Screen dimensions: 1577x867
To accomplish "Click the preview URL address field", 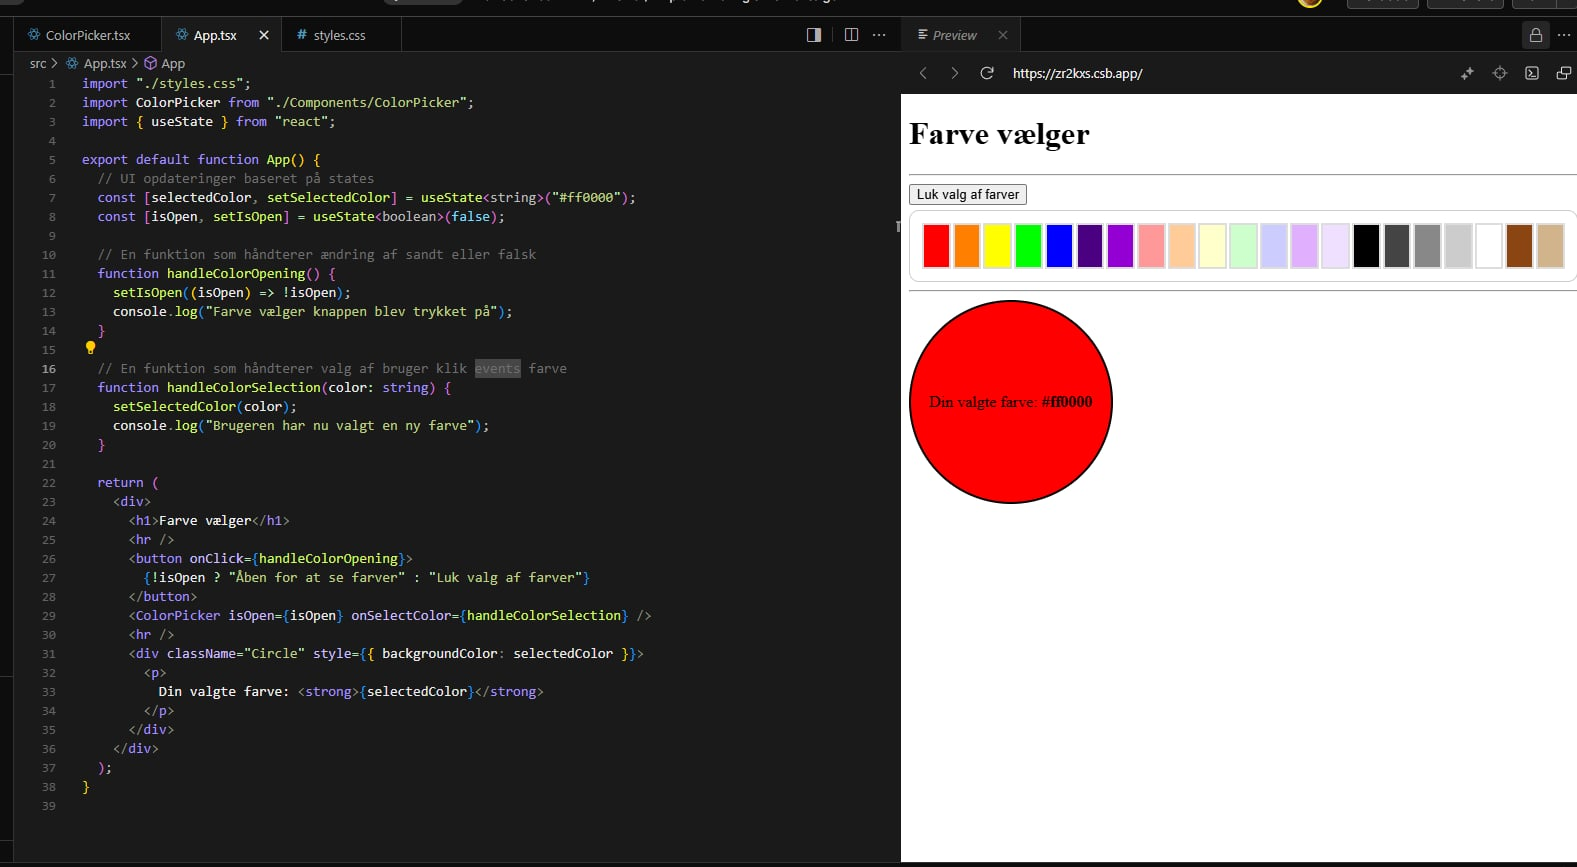I will click(x=1077, y=73).
